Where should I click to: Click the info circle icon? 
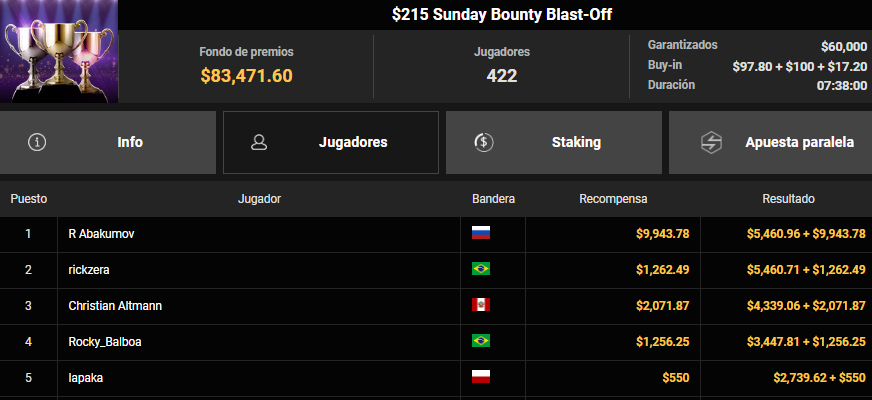tap(38, 142)
